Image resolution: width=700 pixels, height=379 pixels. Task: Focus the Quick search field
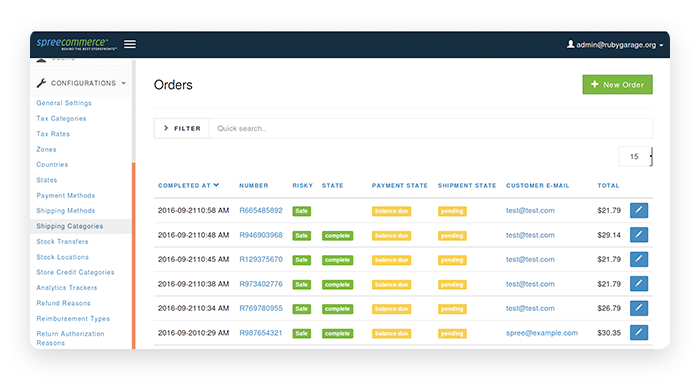pyautogui.click(x=430, y=128)
